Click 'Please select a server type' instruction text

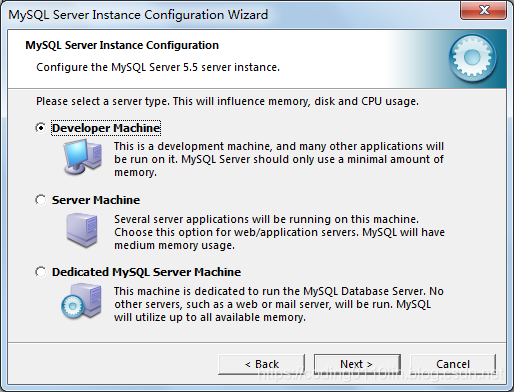(227, 101)
